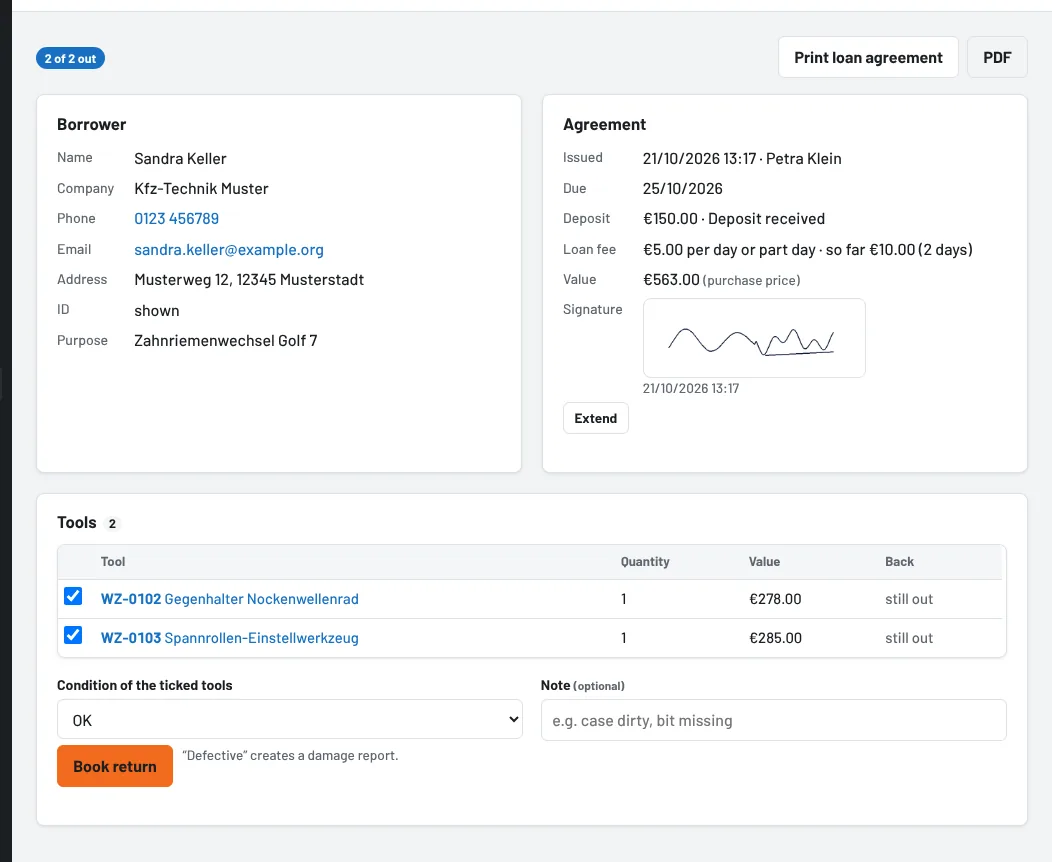This screenshot has height=862, width=1052.
Task: Open the Condition of the ticked tools dropdown
Action: click(x=290, y=720)
